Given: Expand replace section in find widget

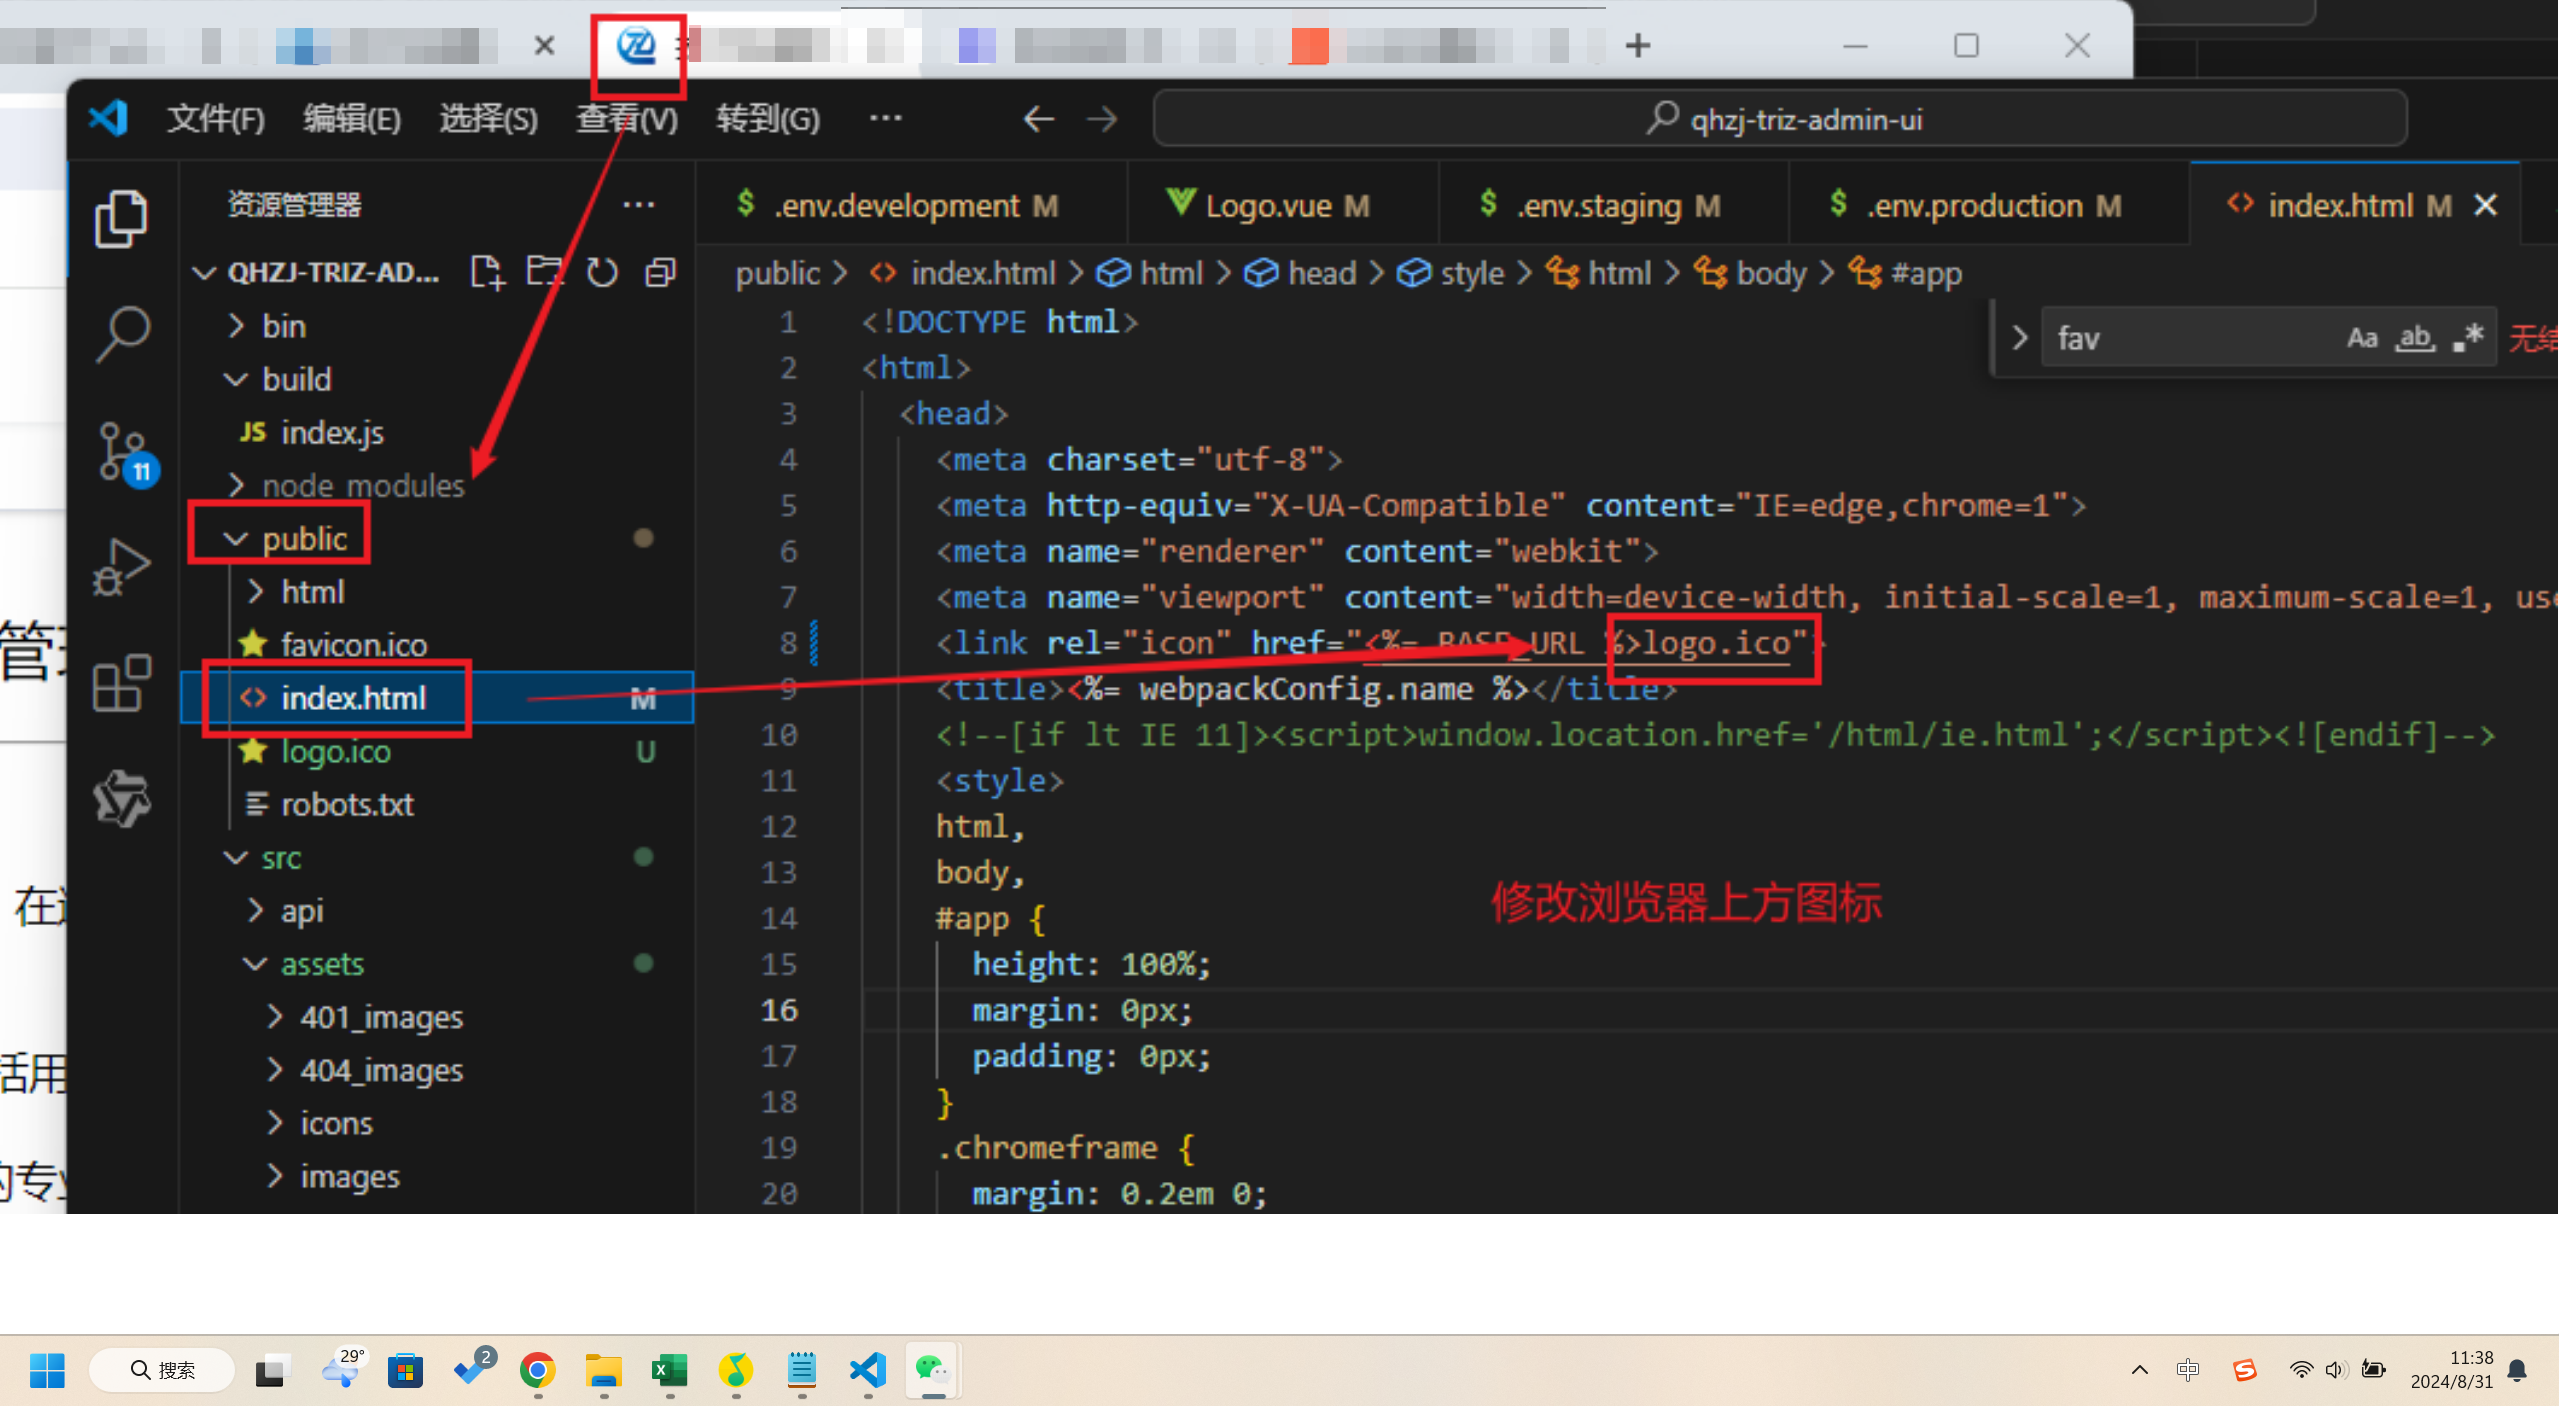Looking at the screenshot, I should [2020, 338].
